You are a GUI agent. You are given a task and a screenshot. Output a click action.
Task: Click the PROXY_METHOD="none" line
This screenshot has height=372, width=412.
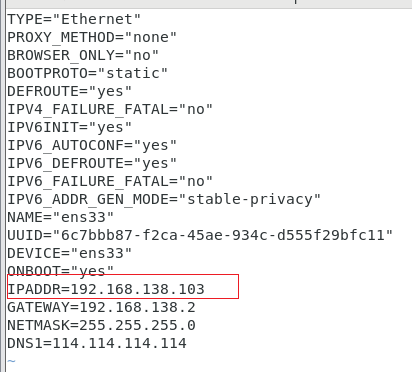coord(92,37)
